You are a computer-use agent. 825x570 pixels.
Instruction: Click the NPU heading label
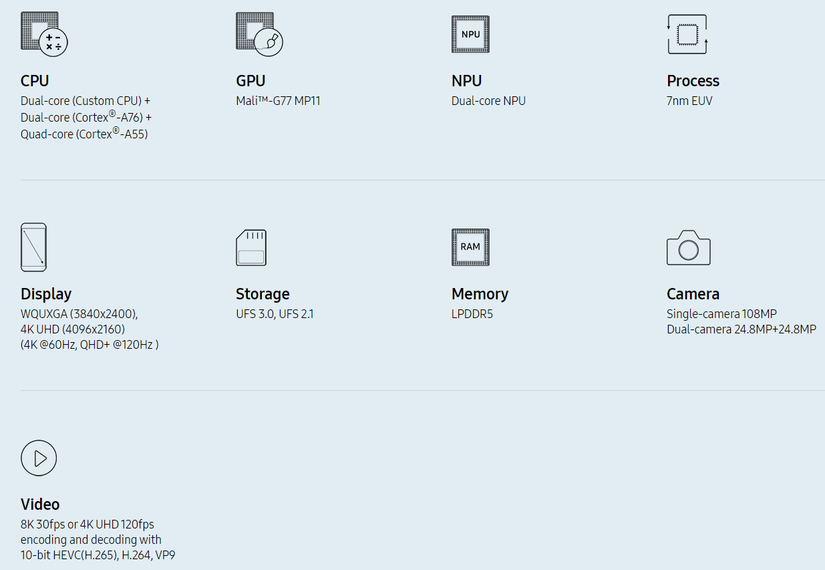click(466, 81)
